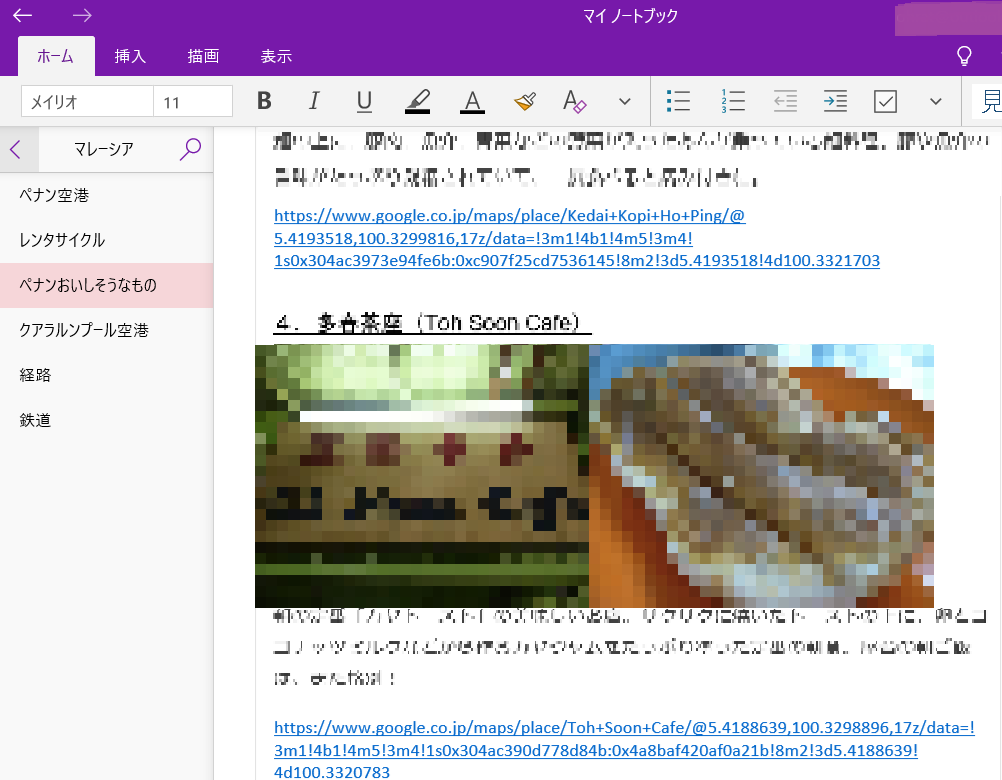Click the Toh Soon Cafe heading
Viewport: 1002px width, 780px height.
433,323
